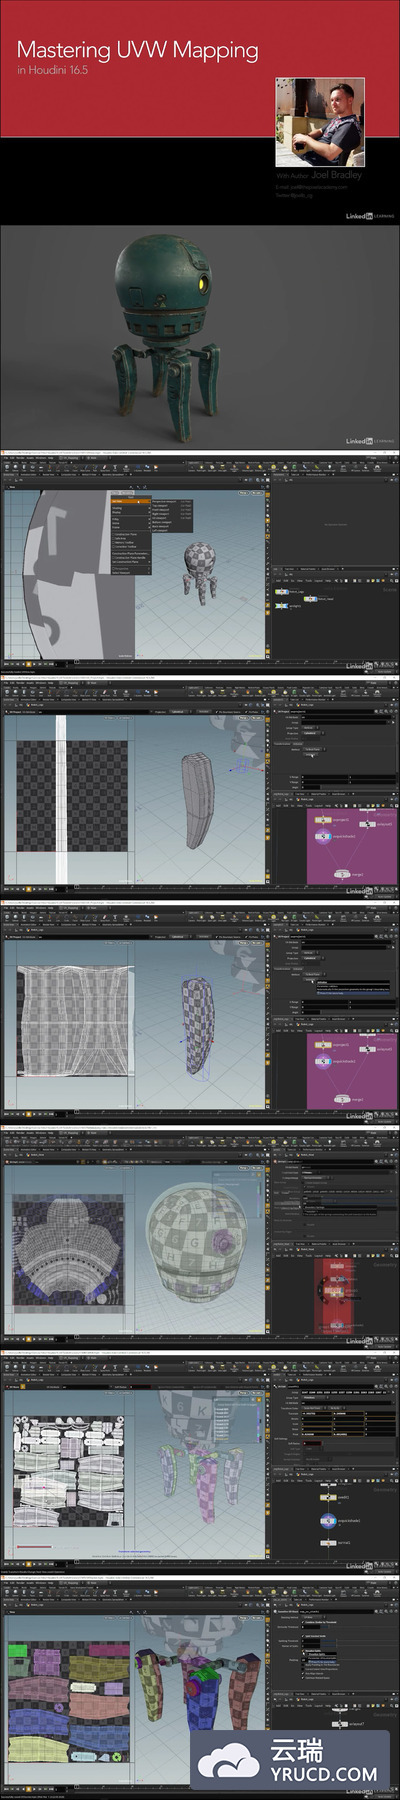Viewport: 400px width, 1800px height.
Task: Select the uvquickshade1 node in the grey-leg screenshot
Action: [x=323, y=837]
